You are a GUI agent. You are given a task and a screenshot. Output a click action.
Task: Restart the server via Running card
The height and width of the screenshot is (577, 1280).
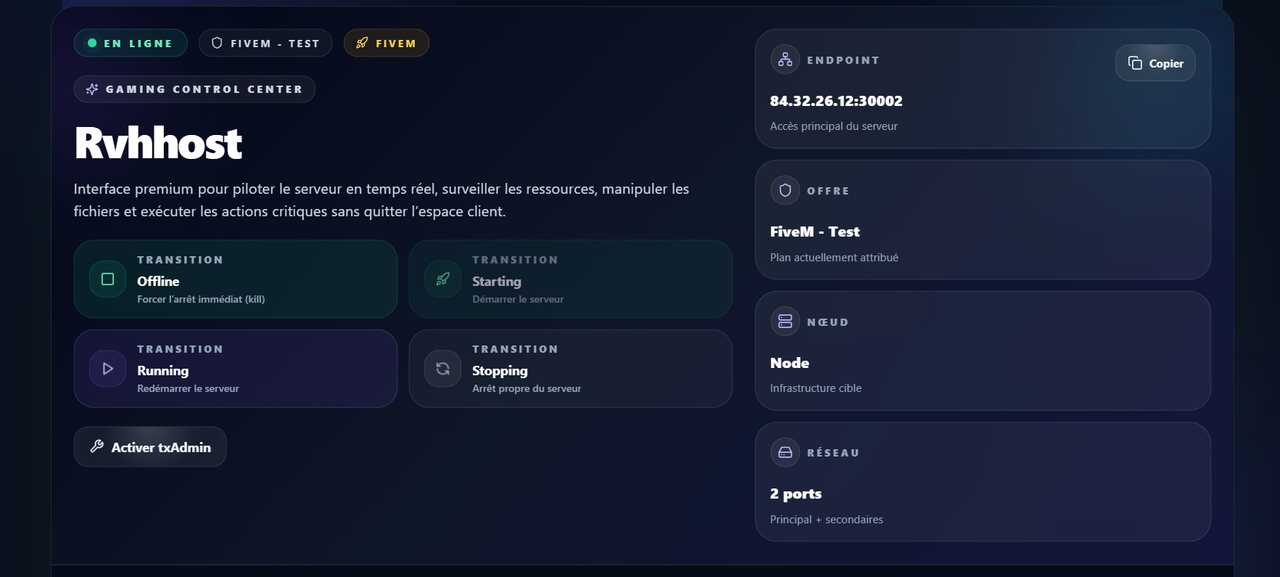(x=236, y=368)
